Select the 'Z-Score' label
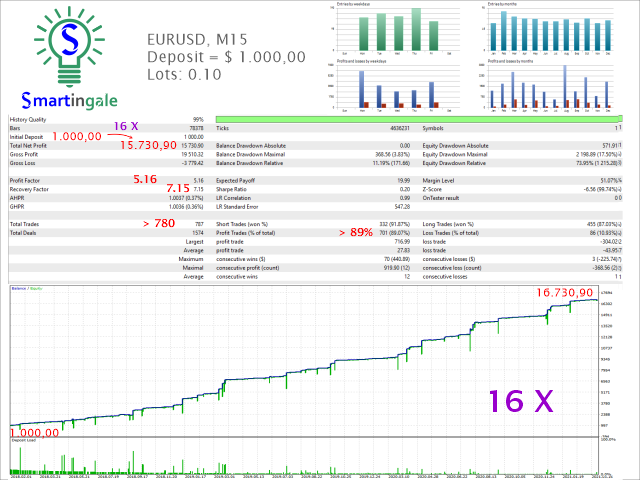The height and width of the screenshot is (480, 640). point(432,189)
